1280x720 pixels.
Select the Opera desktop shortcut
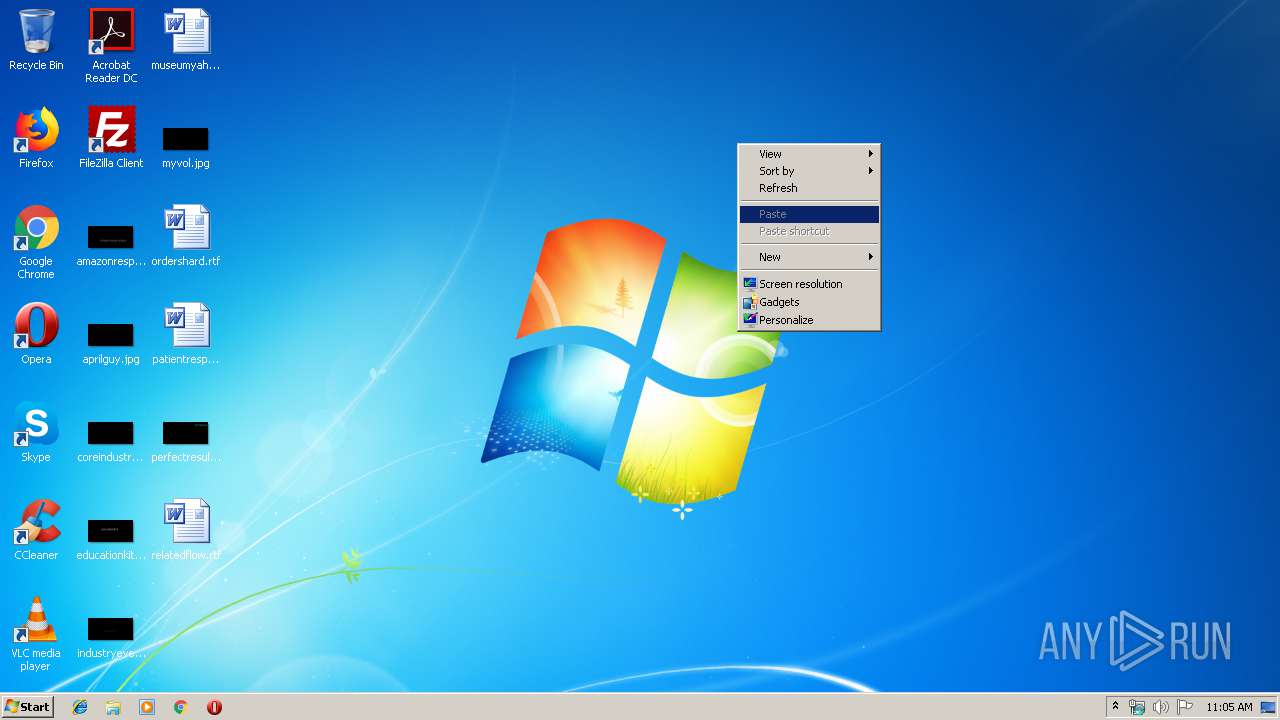point(36,334)
